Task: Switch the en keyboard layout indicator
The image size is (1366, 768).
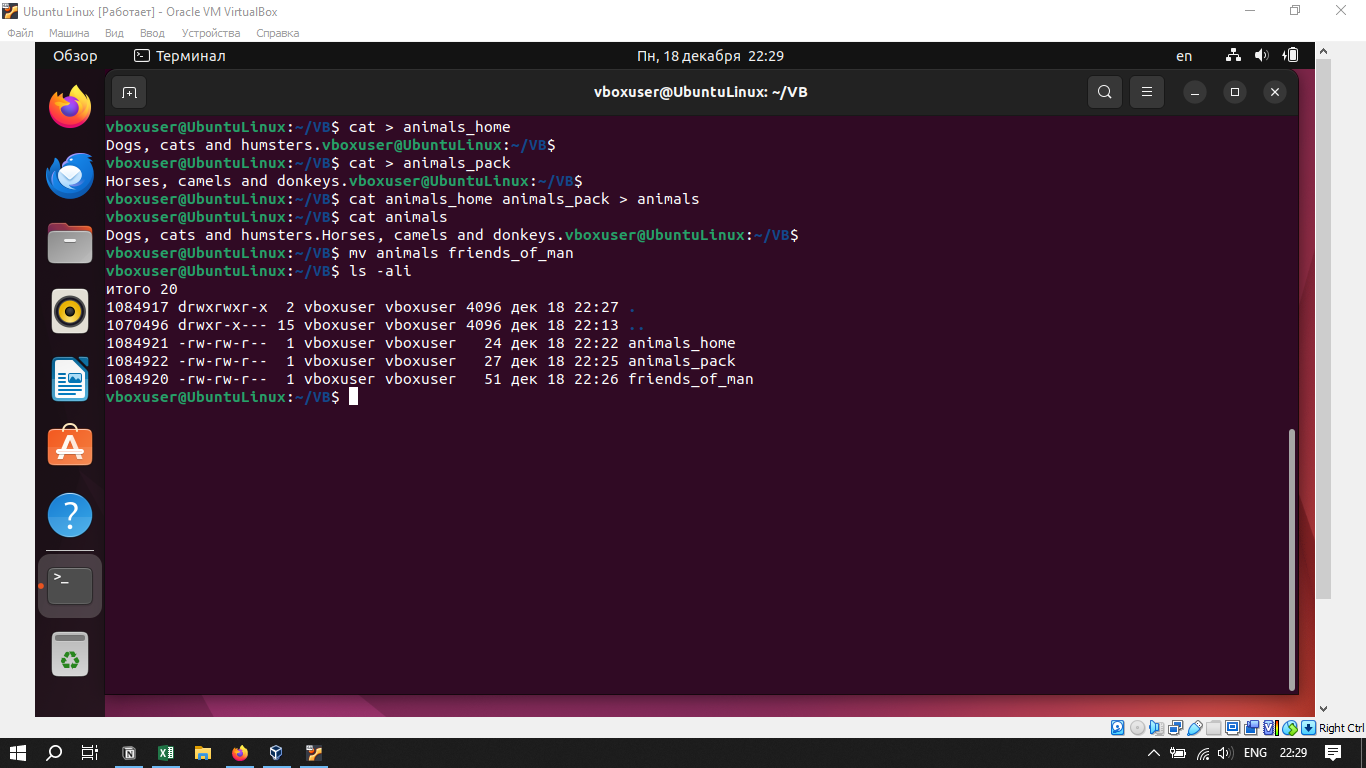Action: click(1184, 56)
